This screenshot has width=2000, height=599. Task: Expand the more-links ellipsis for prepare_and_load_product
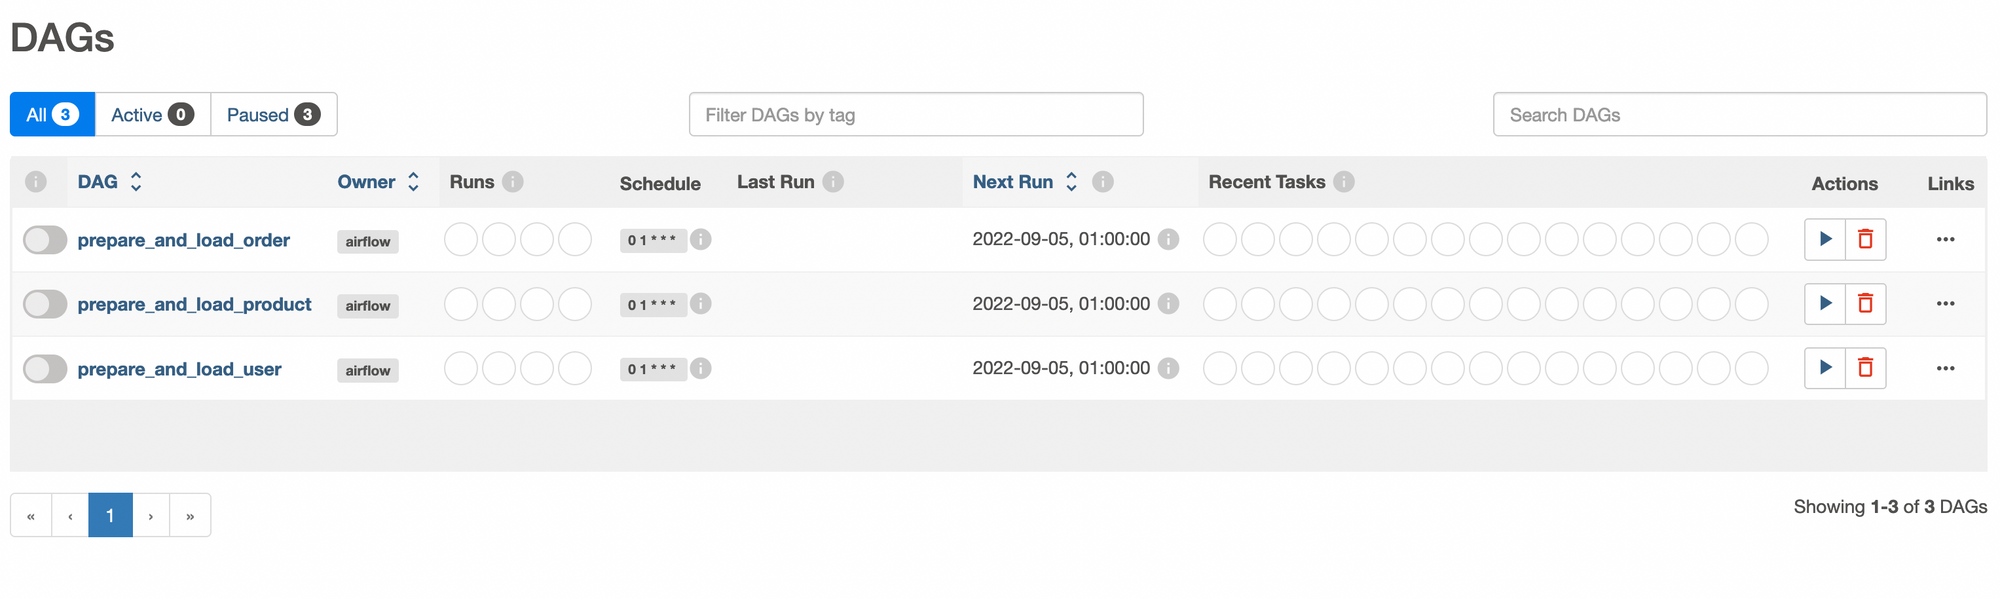(x=1945, y=303)
